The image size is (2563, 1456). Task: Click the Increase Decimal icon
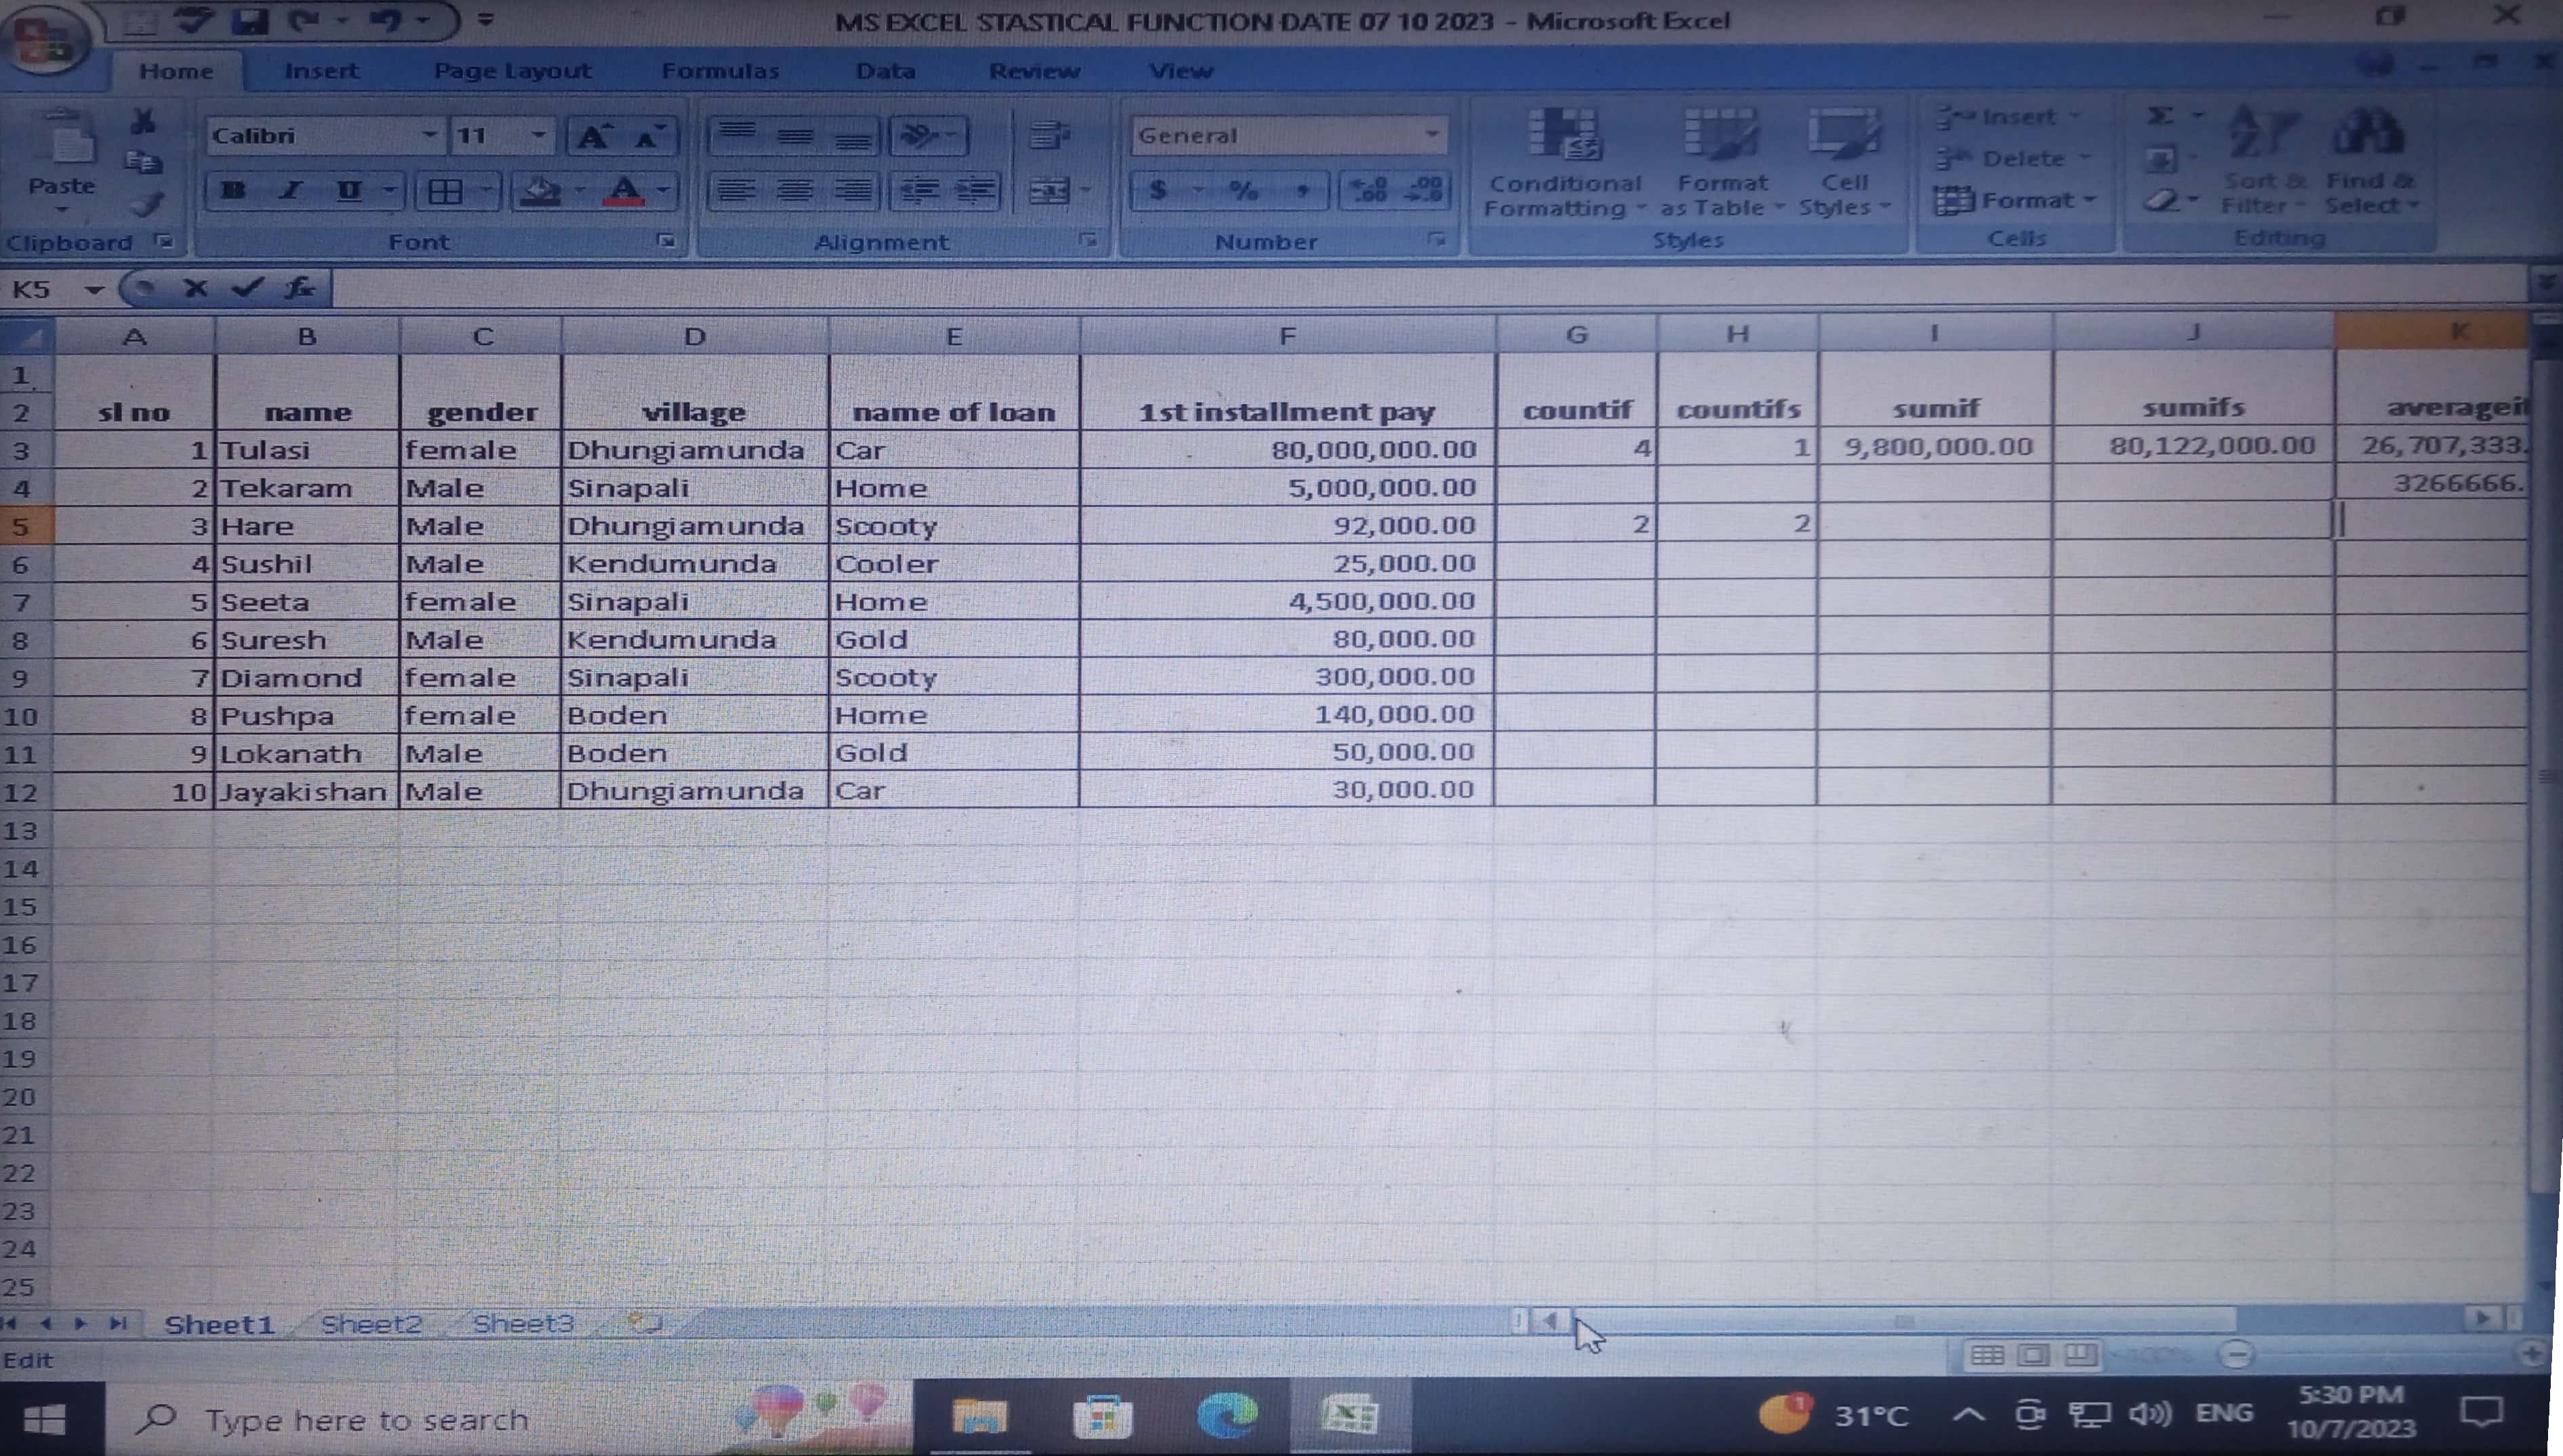[1368, 190]
